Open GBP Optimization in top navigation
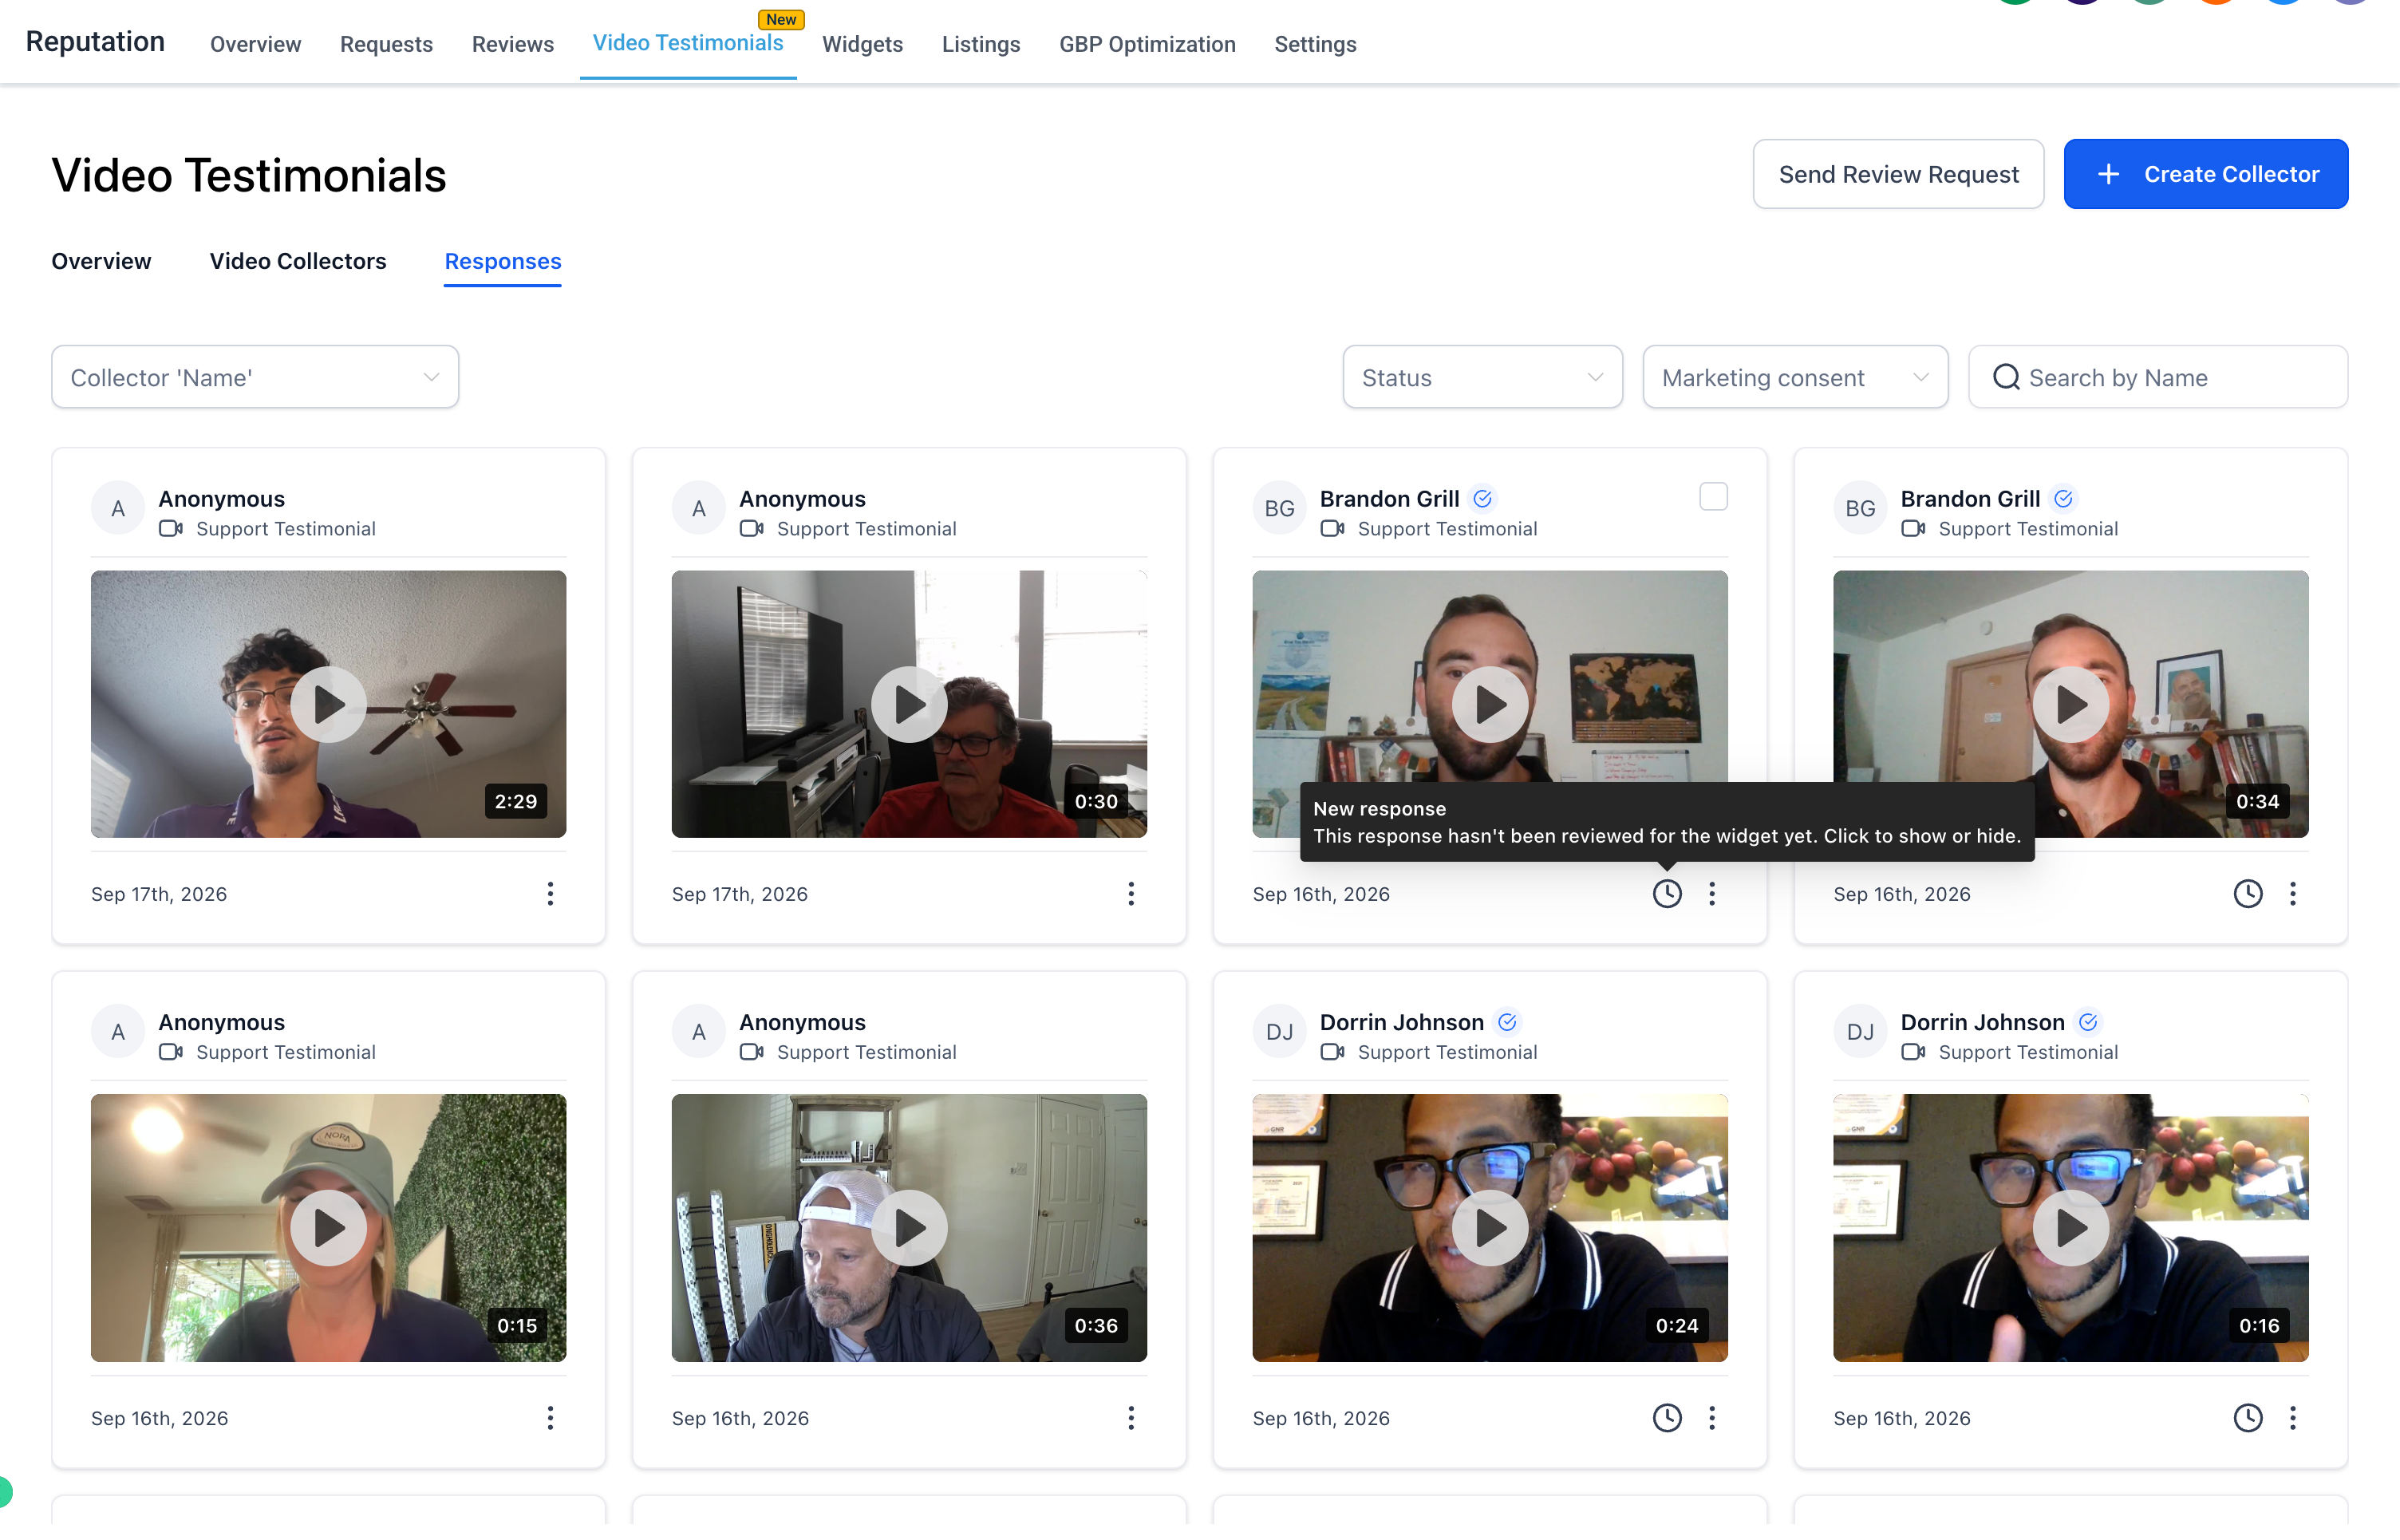2400x1540 pixels. click(1147, 44)
